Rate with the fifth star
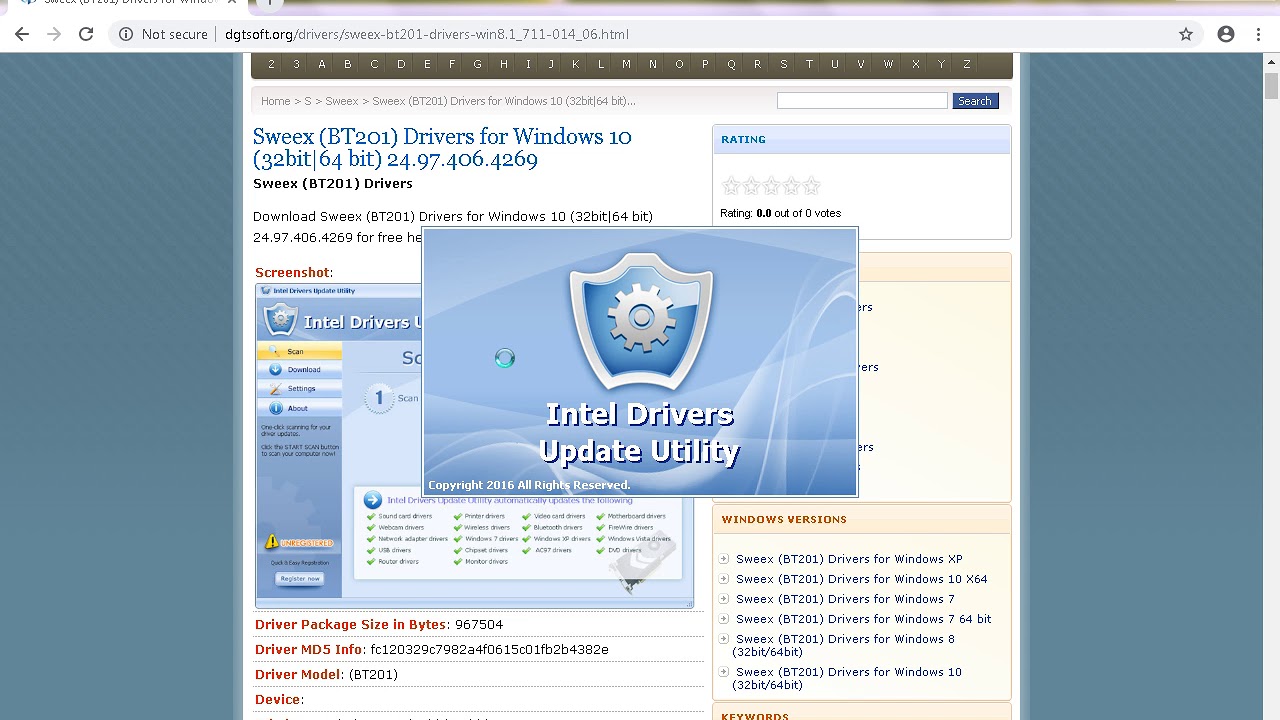This screenshot has width=1280, height=720. point(811,185)
